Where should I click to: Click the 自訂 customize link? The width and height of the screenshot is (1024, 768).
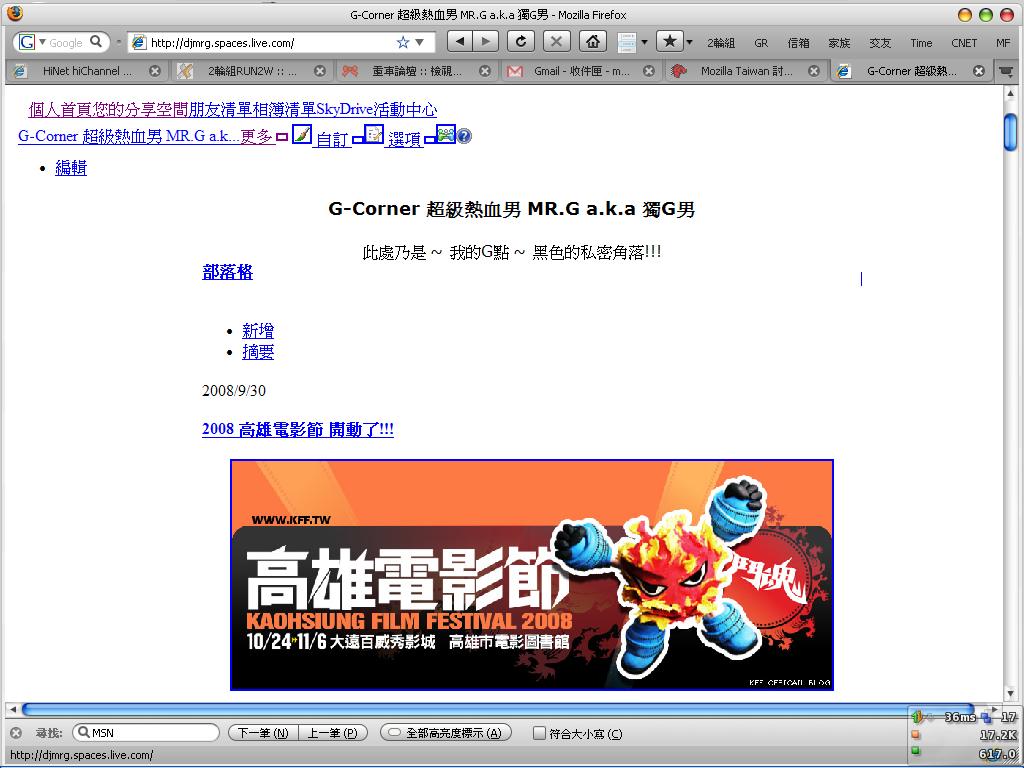pos(333,138)
